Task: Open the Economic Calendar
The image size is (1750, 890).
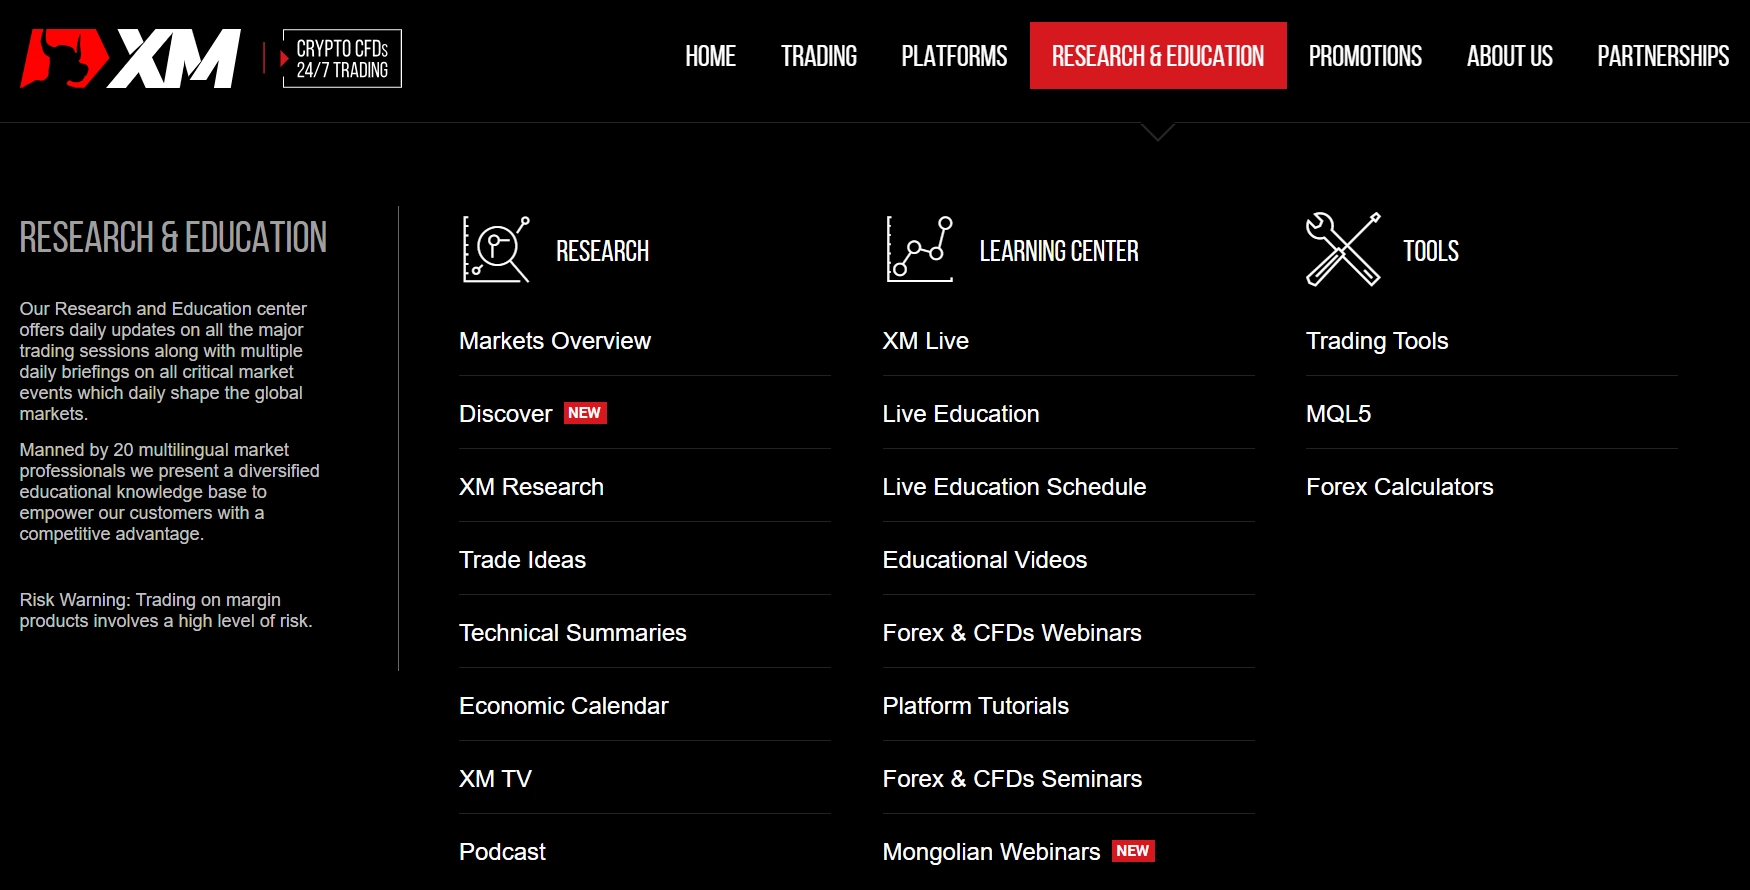Action: pyautogui.click(x=564, y=706)
